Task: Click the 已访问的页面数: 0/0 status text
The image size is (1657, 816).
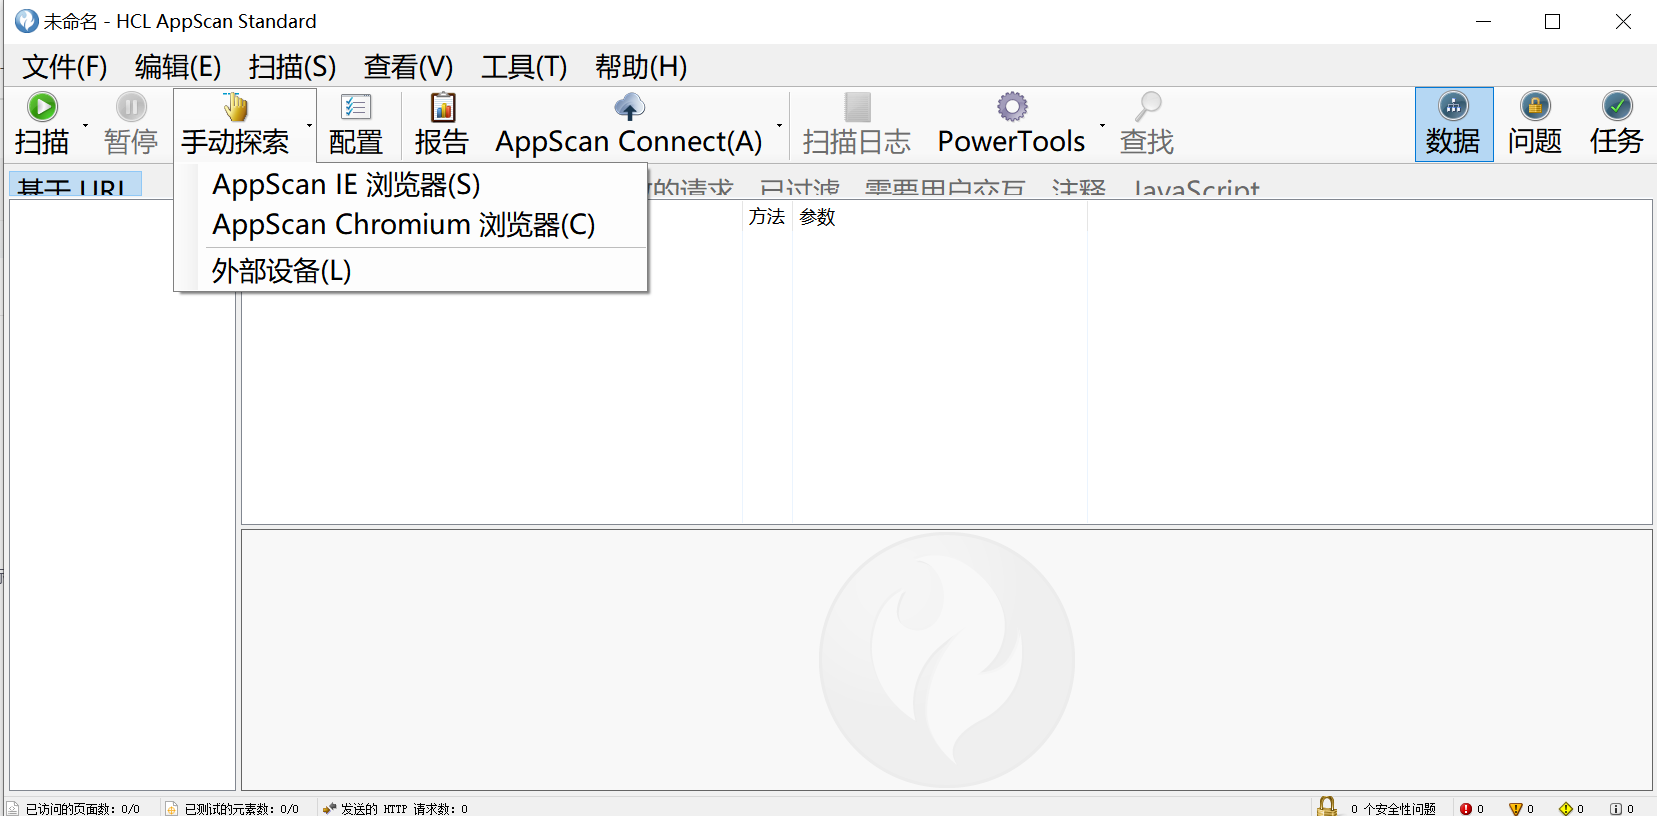Action: 83,809
